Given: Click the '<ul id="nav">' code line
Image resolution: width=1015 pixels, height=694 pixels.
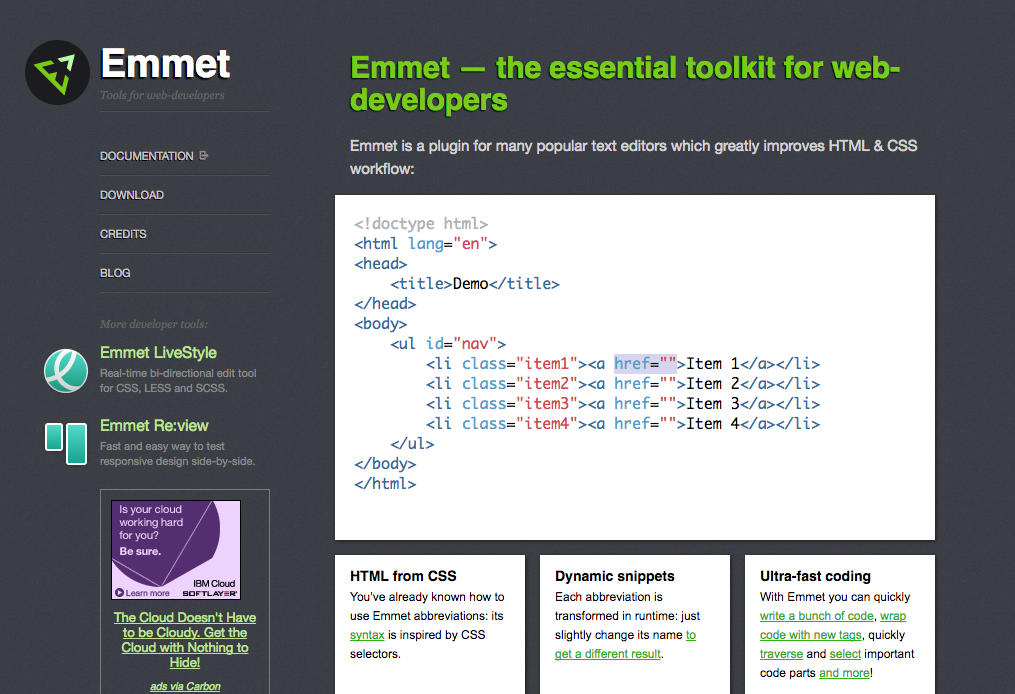Looking at the screenshot, I should (x=448, y=344).
